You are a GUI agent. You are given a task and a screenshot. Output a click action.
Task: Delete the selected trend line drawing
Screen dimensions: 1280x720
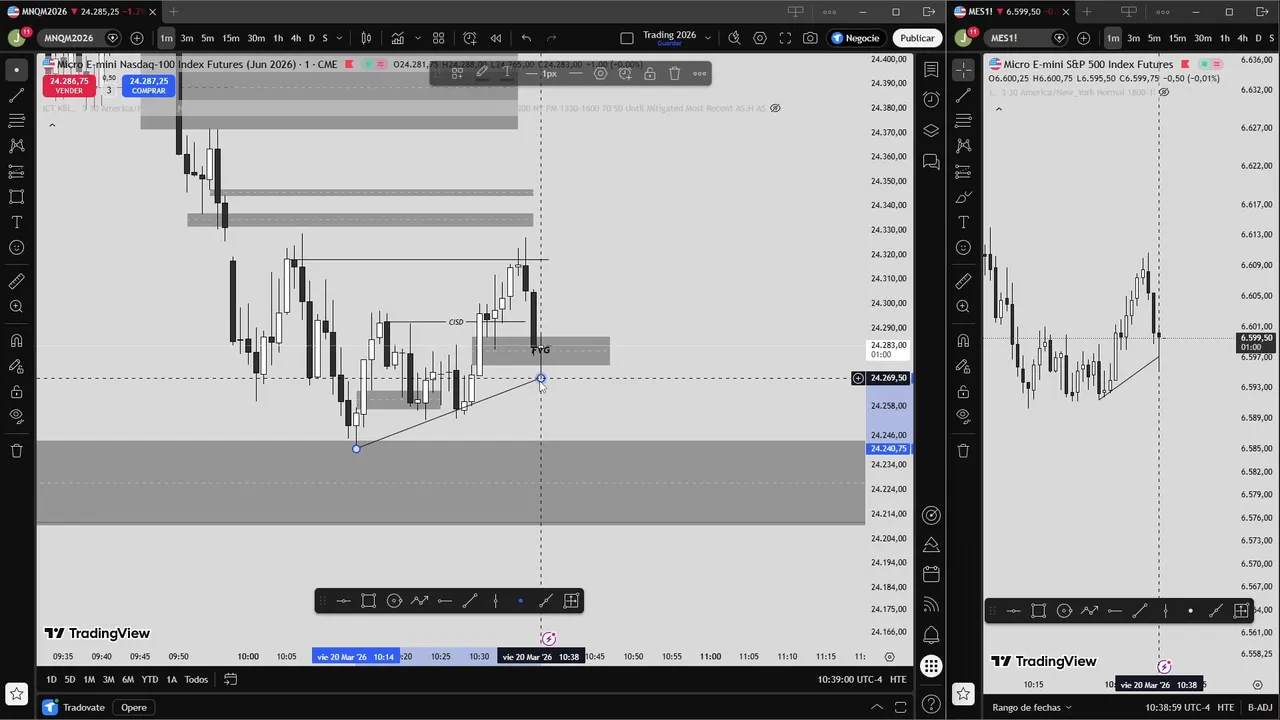pos(675,73)
